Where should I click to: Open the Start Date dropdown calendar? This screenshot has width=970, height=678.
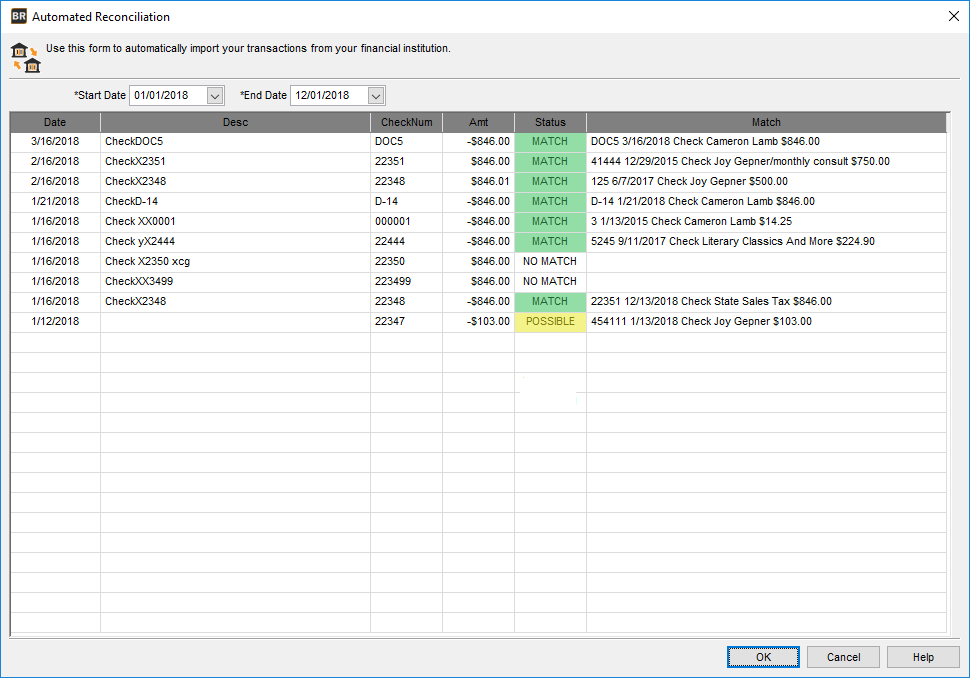pos(216,95)
